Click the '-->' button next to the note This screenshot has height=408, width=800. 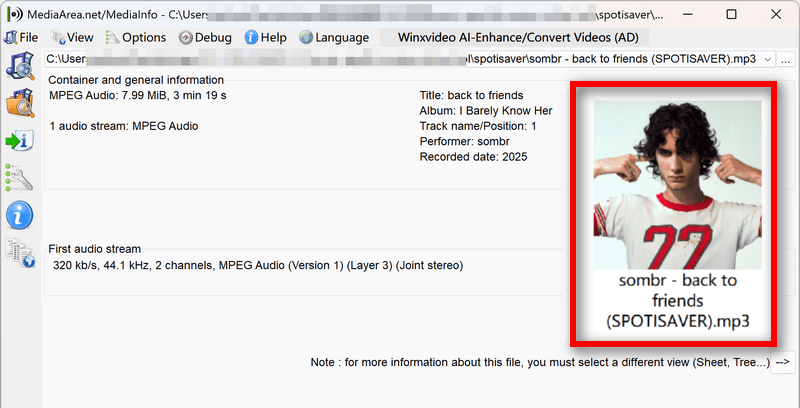[x=782, y=362]
